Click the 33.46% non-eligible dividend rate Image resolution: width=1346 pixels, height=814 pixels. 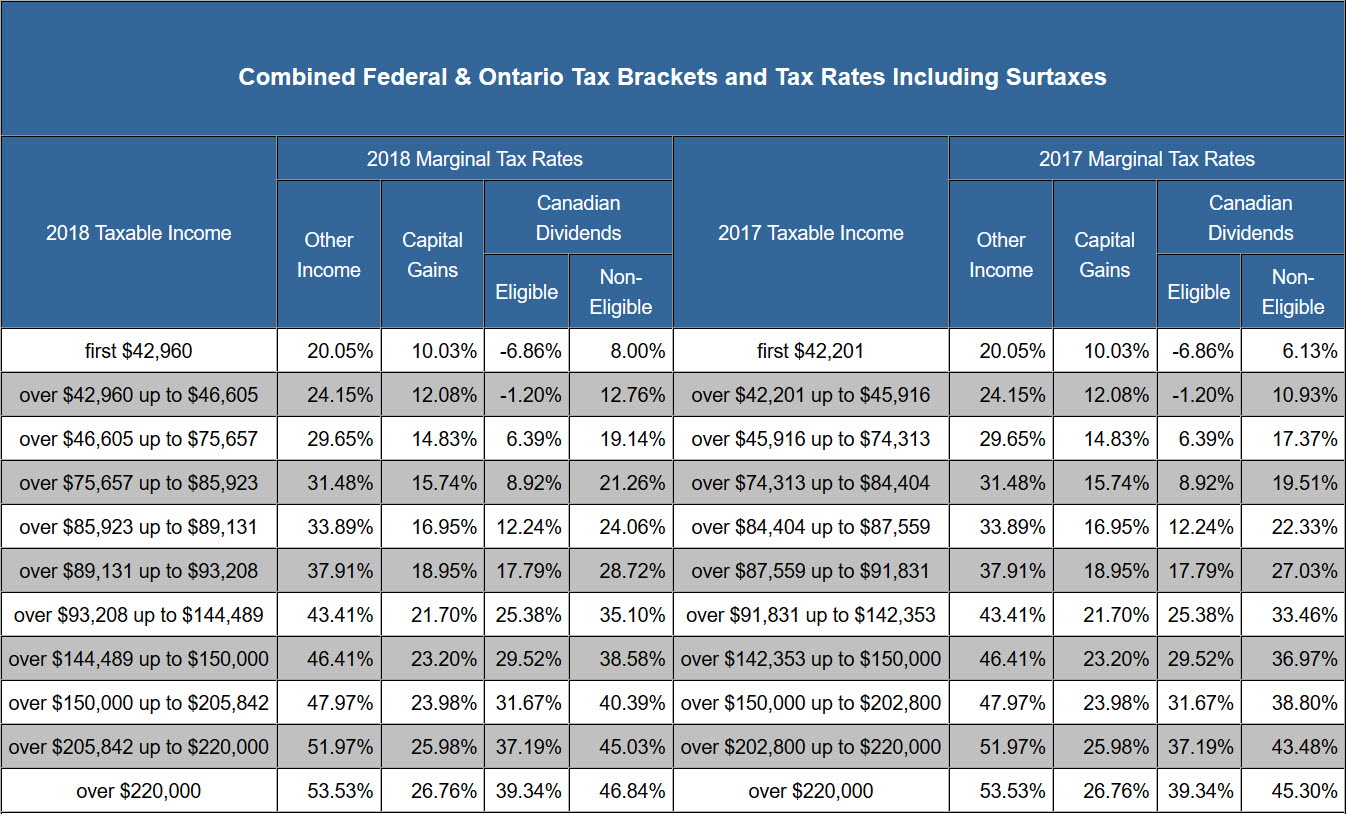click(1293, 614)
